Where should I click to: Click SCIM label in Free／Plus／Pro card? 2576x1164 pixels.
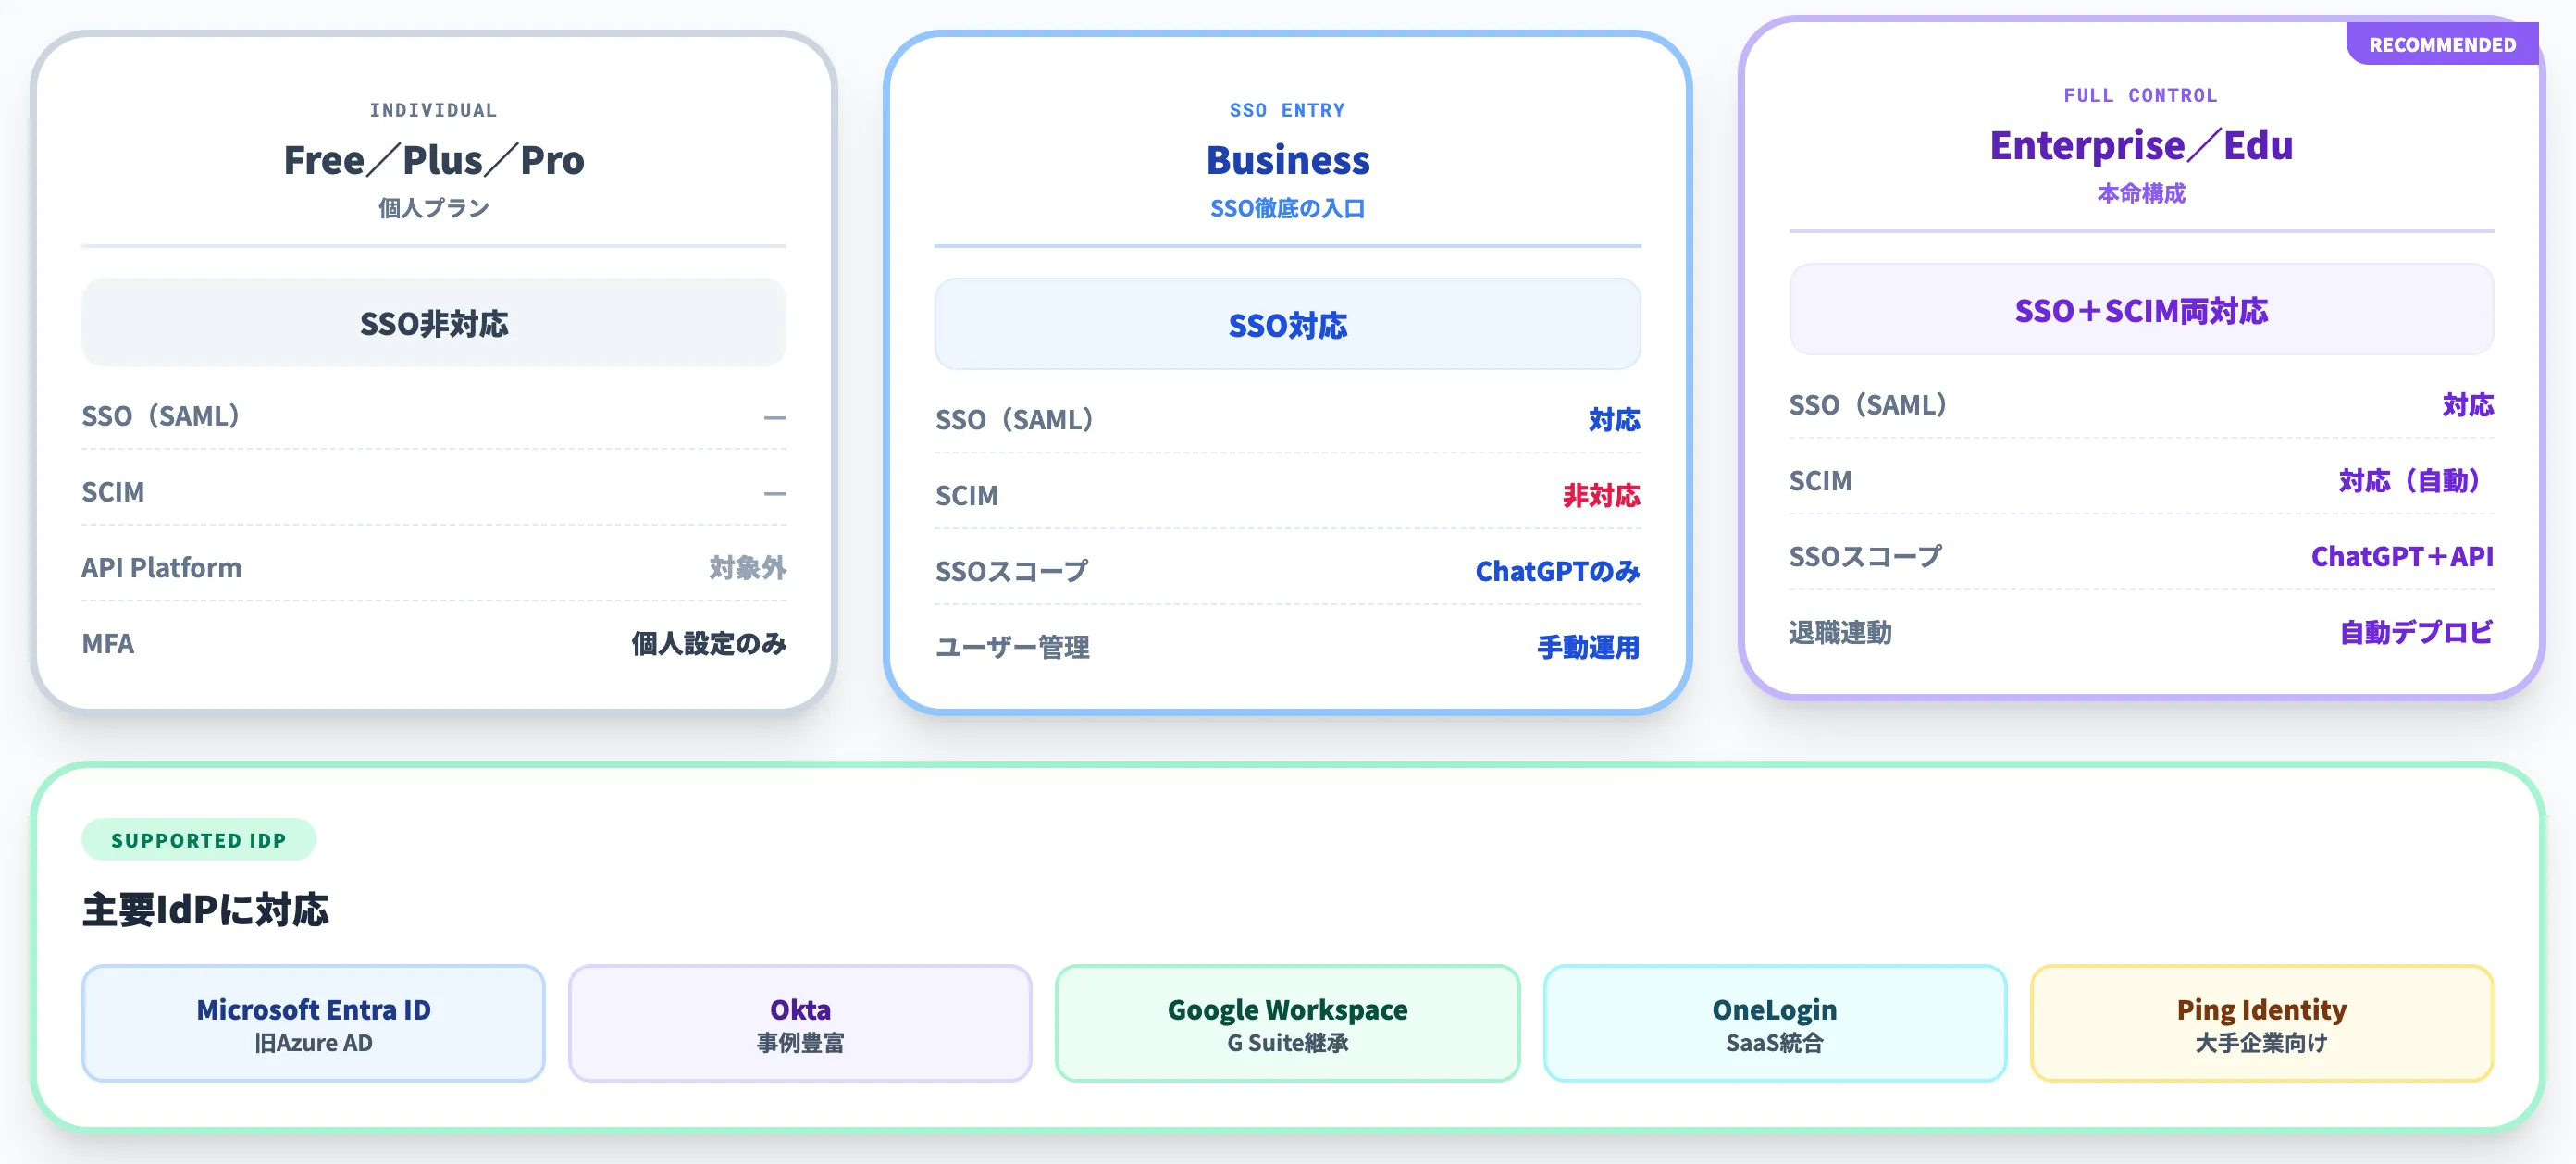(x=113, y=491)
